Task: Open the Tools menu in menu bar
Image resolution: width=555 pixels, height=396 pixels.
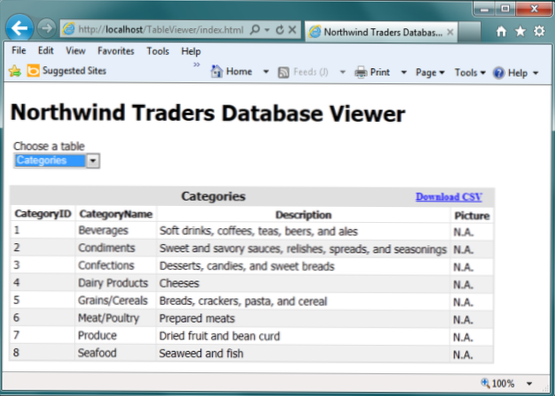Action: point(158,51)
